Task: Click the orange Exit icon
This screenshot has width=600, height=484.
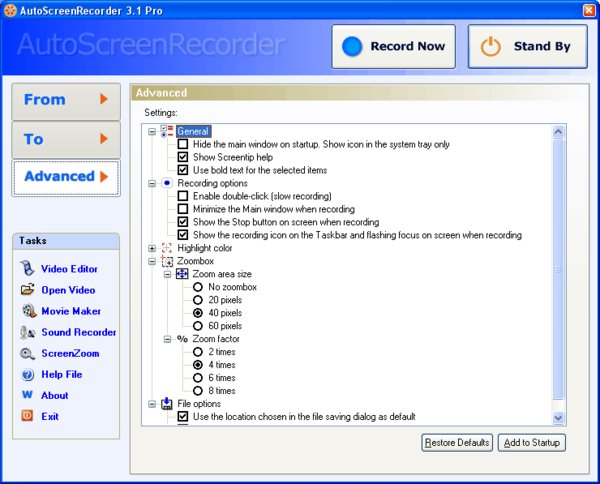Action: 27,416
